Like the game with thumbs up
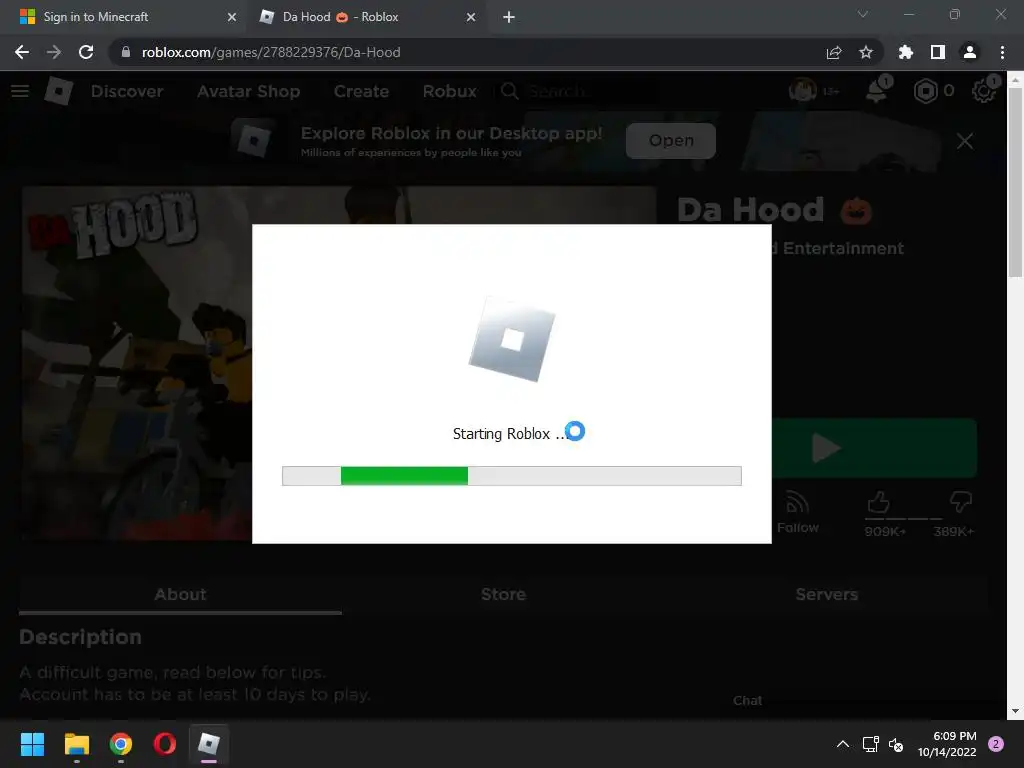The height and width of the screenshot is (768, 1024). click(x=879, y=504)
